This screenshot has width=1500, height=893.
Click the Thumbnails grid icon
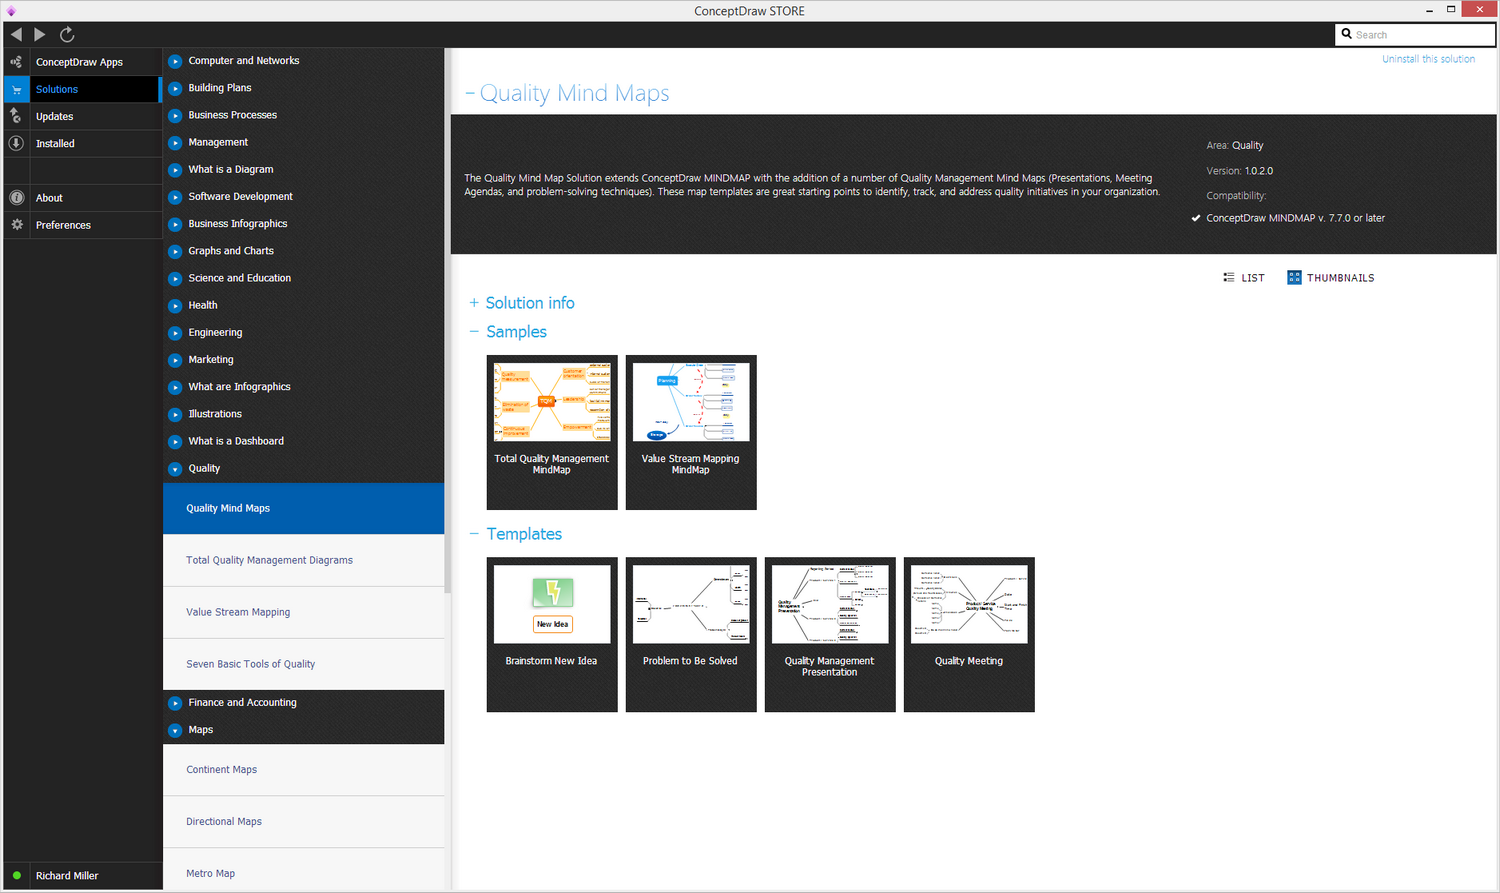pos(1294,278)
